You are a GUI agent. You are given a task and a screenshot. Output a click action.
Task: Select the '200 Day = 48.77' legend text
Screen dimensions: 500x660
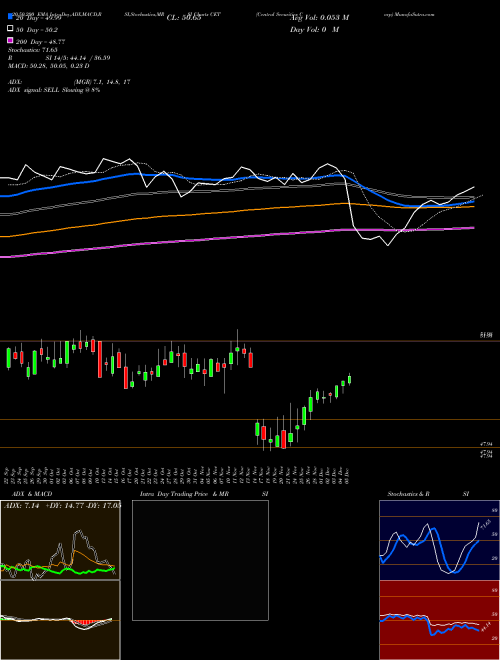click(40, 42)
